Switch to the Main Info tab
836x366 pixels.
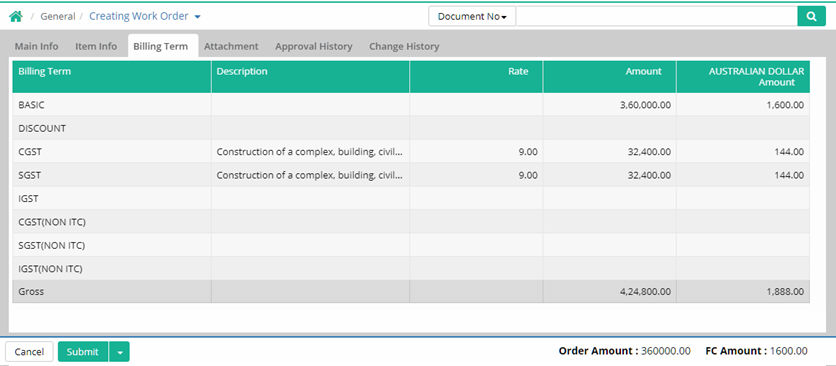36,46
